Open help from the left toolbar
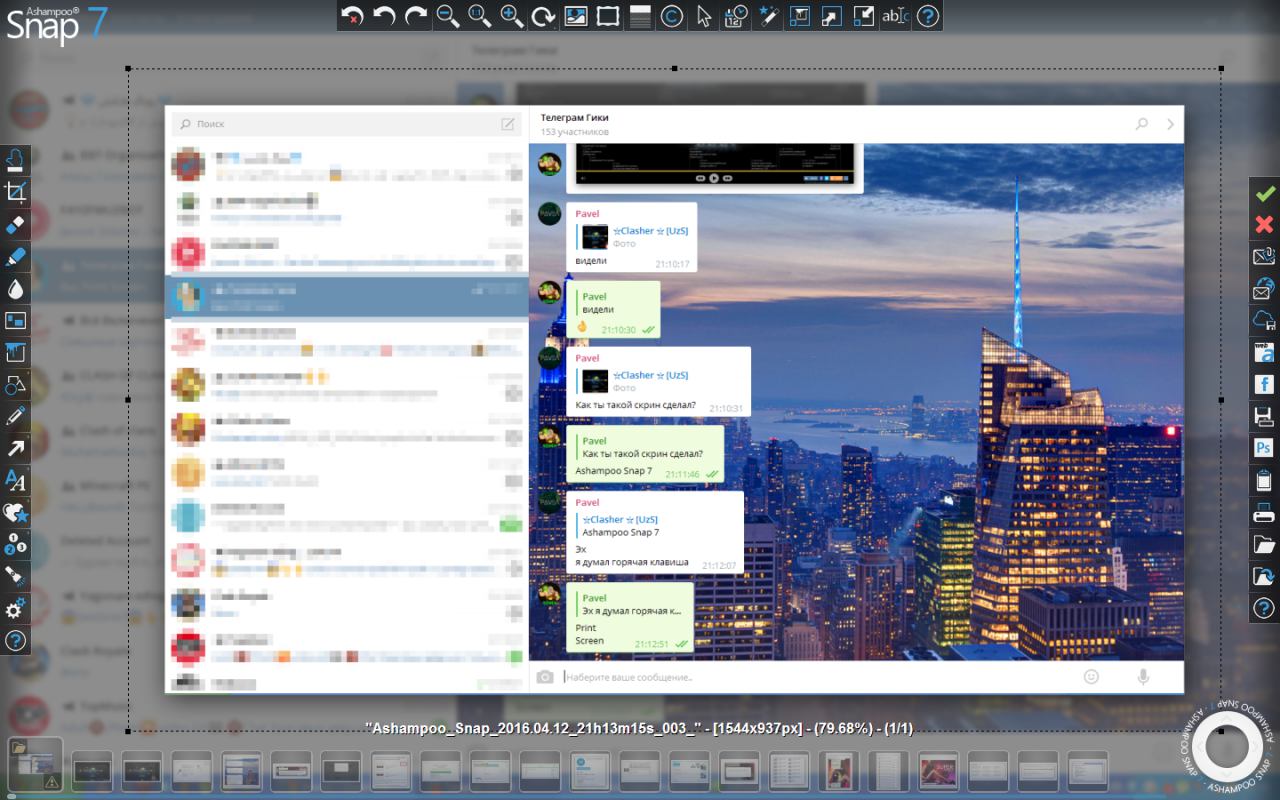The width and height of the screenshot is (1280, 800). (x=16, y=641)
